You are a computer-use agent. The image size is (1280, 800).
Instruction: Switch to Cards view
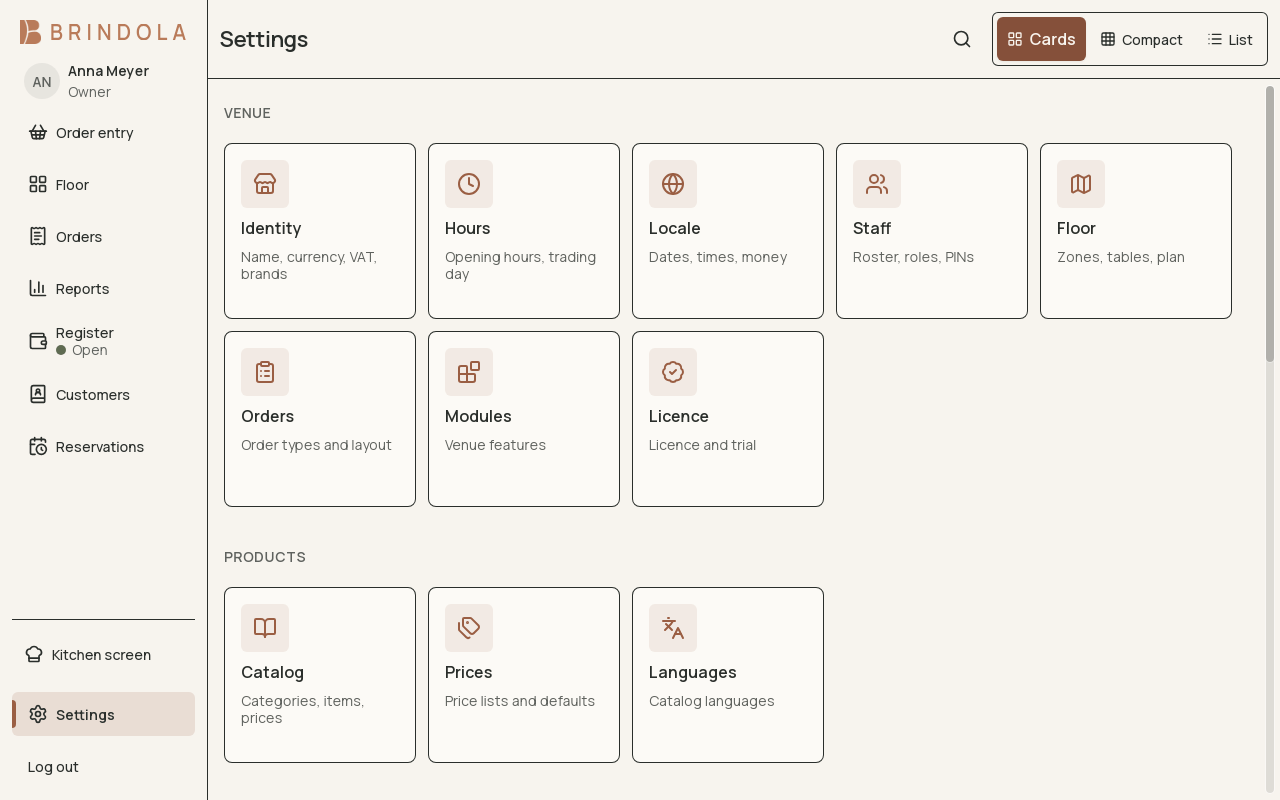click(1041, 39)
